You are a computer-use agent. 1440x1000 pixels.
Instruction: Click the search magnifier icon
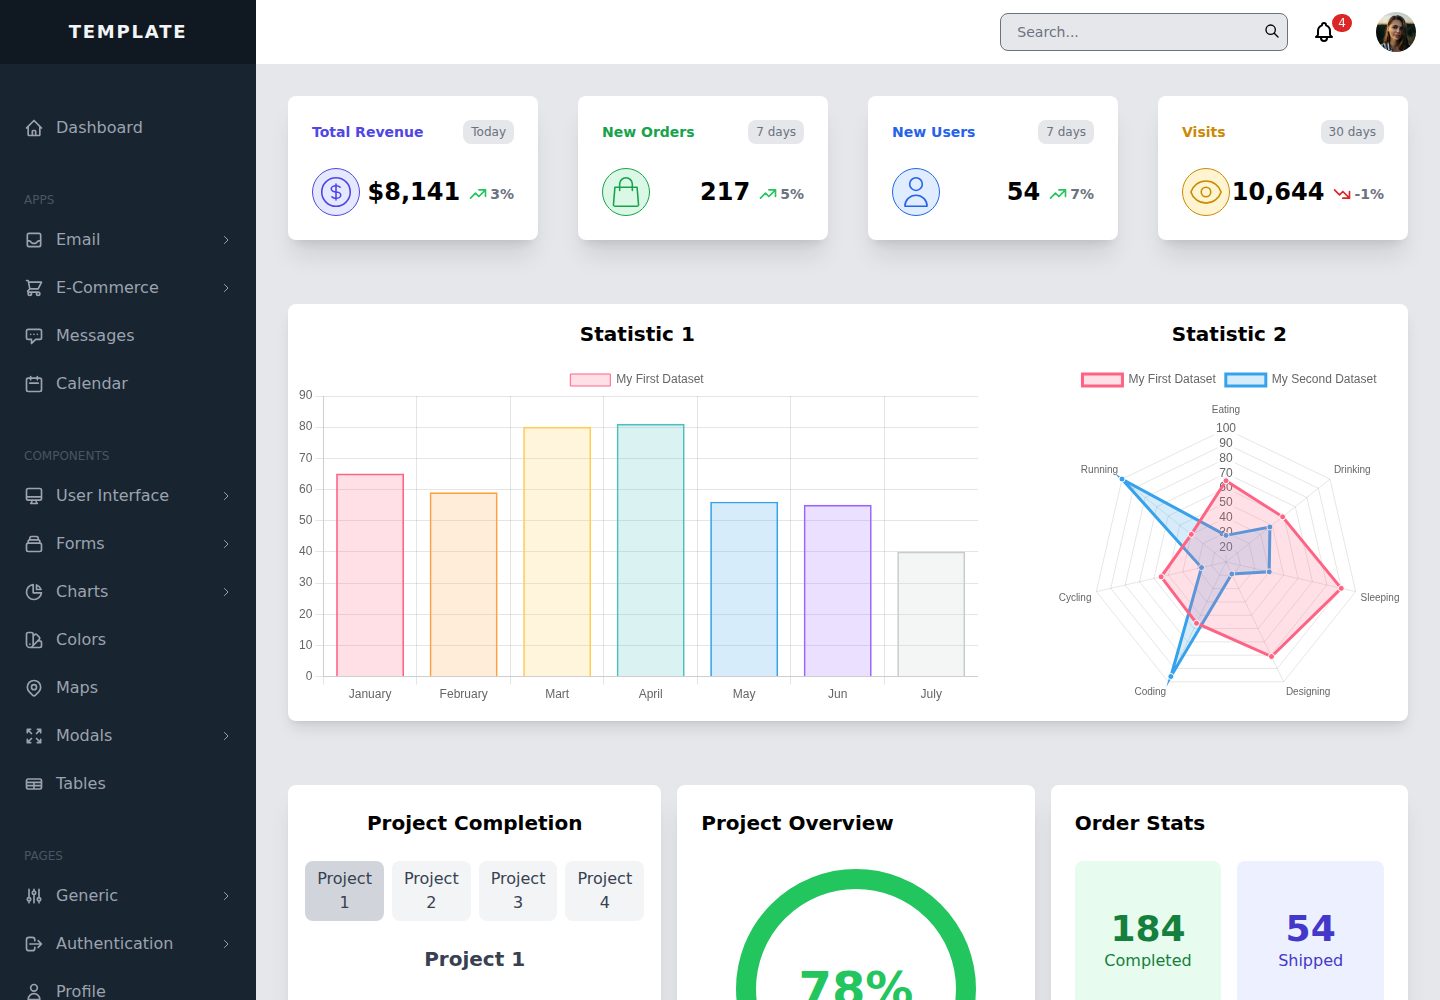pyautogui.click(x=1272, y=31)
